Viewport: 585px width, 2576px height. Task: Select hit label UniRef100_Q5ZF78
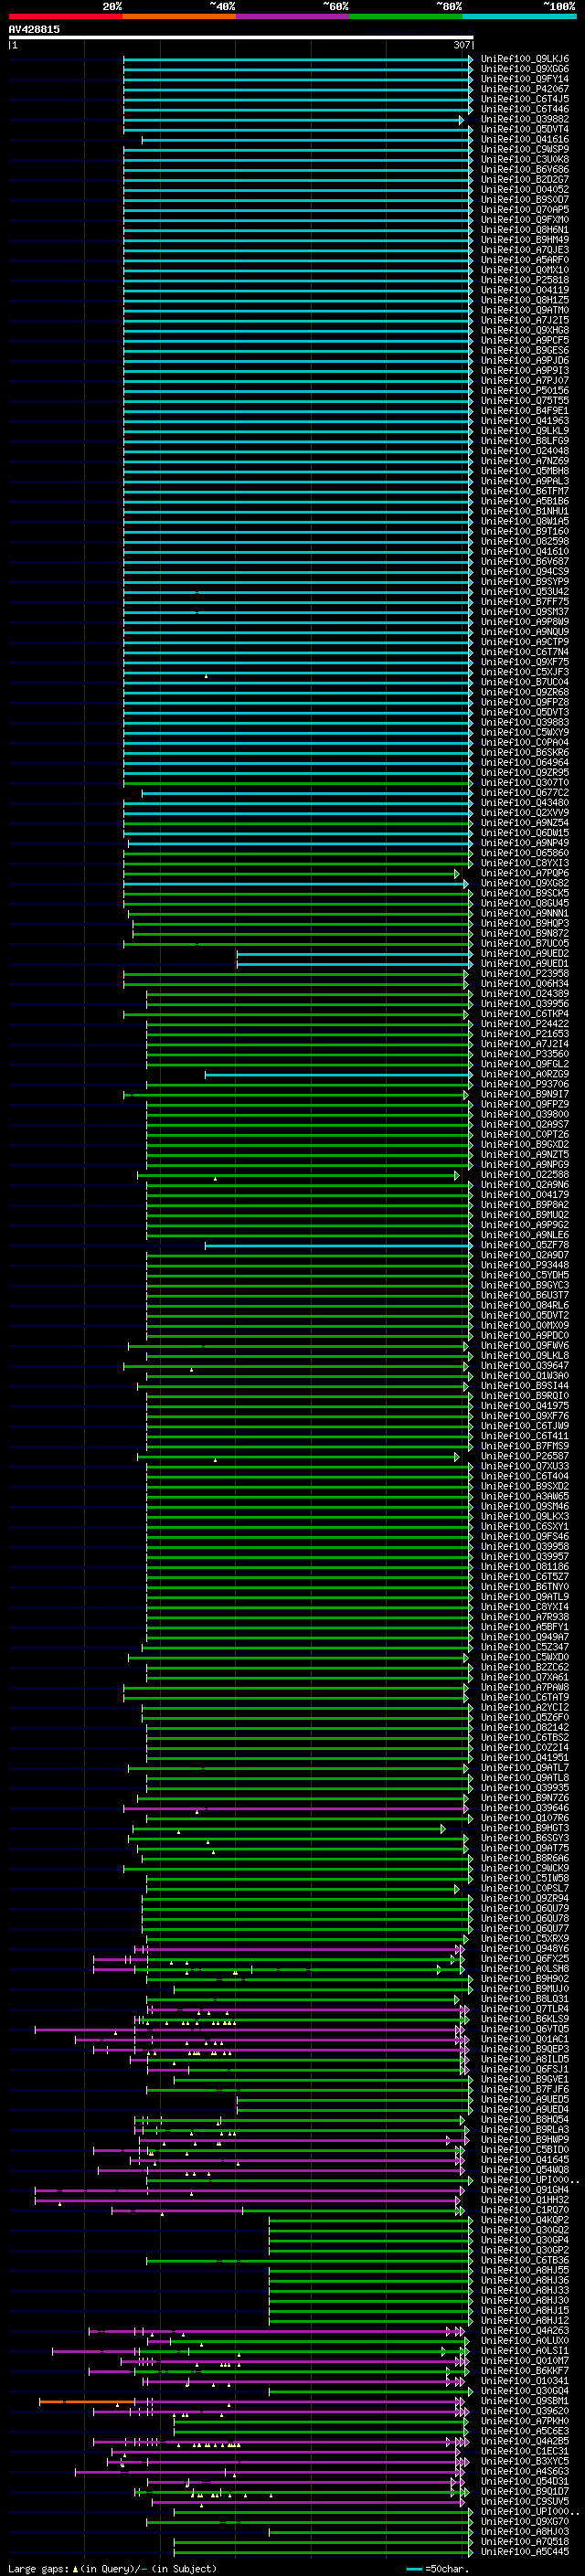pyautogui.click(x=524, y=1245)
